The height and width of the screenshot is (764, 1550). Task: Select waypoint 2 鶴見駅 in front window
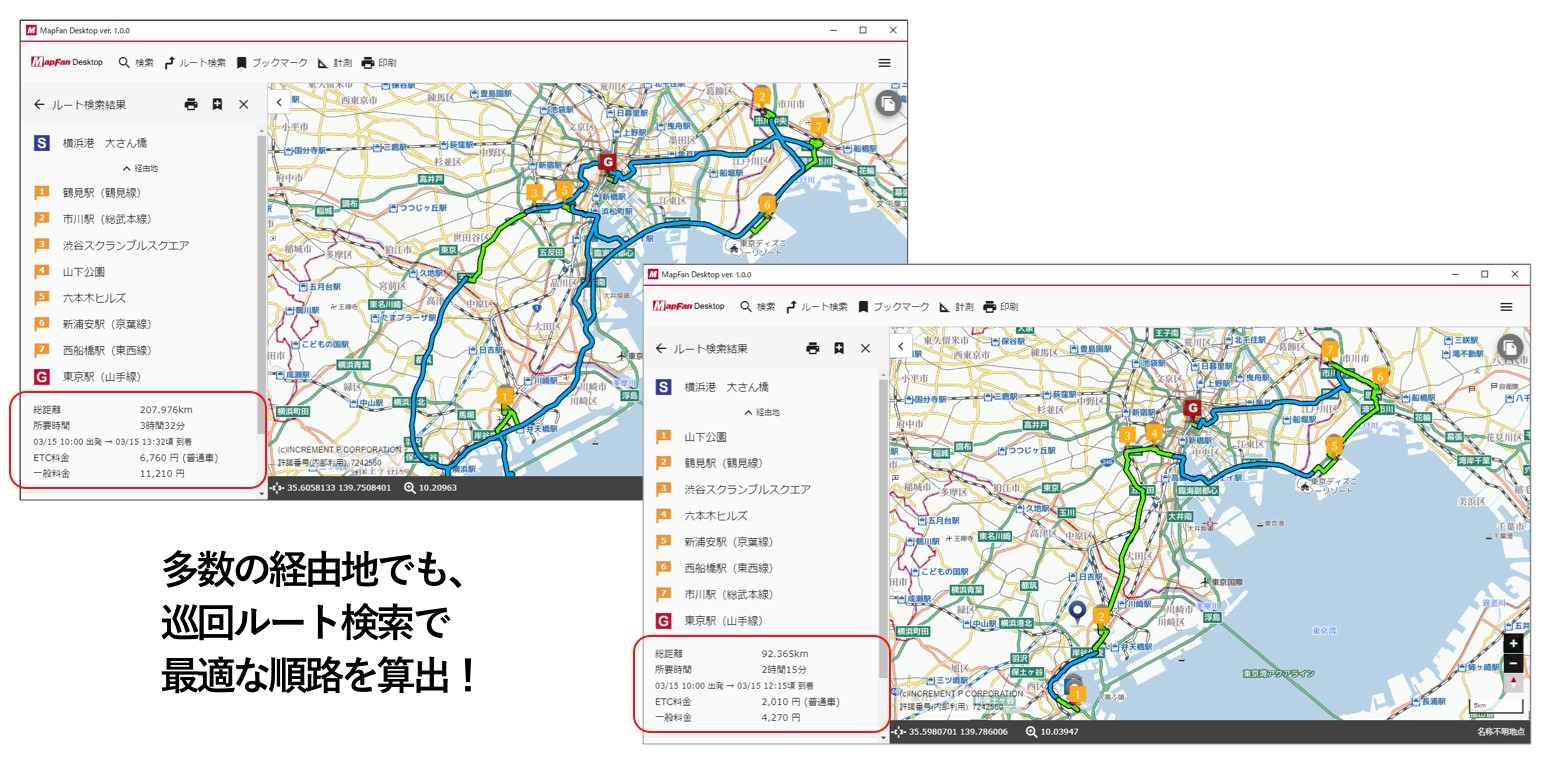[x=709, y=463]
